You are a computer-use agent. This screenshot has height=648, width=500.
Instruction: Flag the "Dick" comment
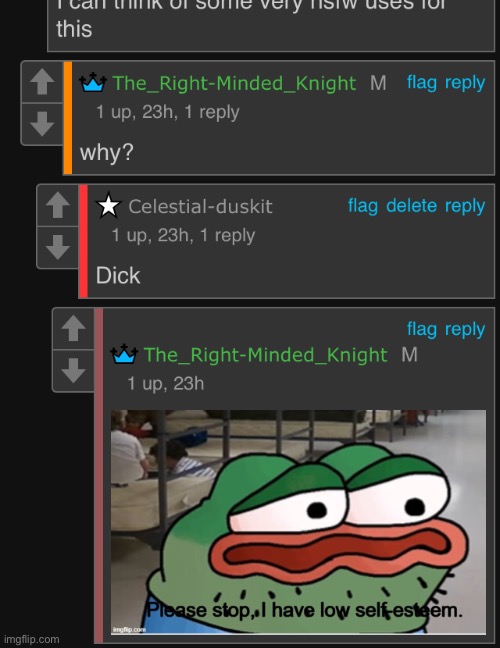(x=363, y=206)
